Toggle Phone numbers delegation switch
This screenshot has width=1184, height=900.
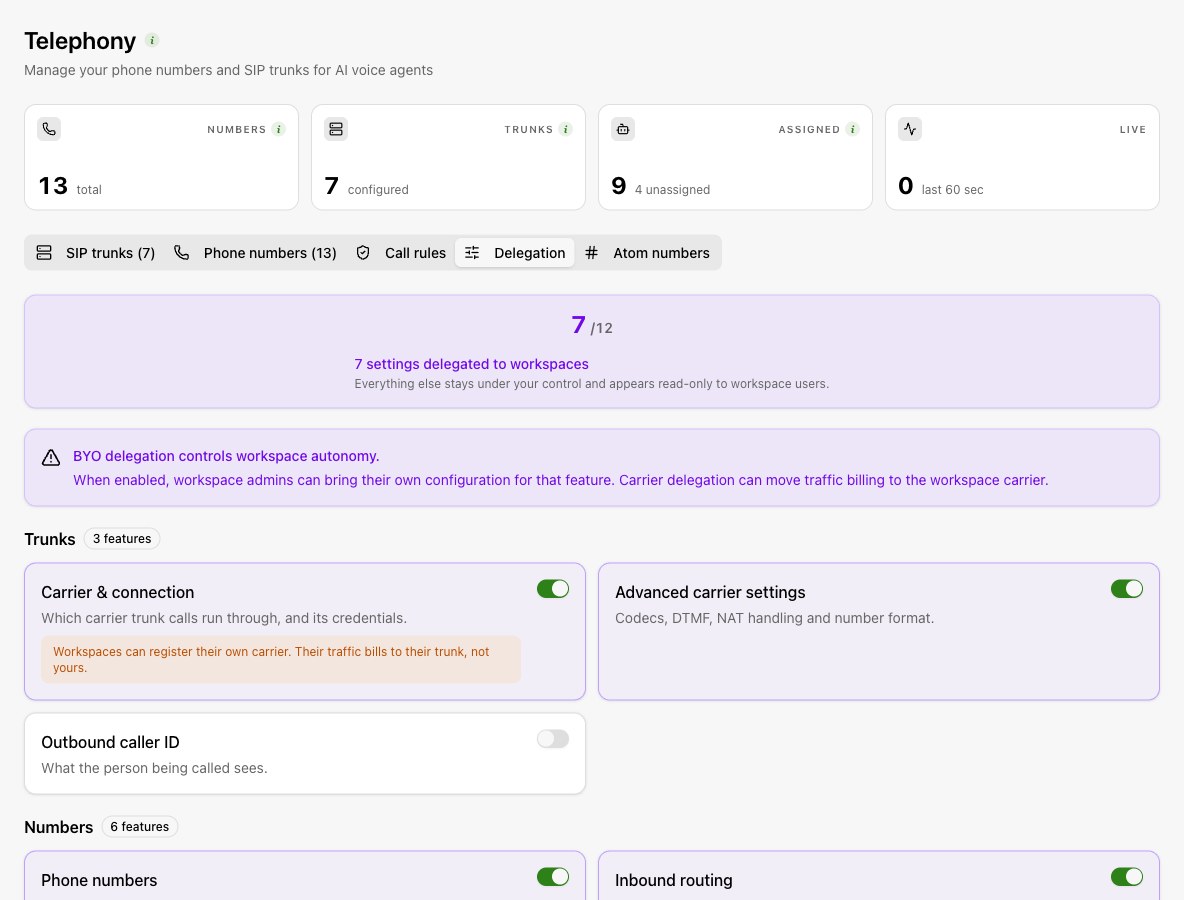(x=553, y=877)
